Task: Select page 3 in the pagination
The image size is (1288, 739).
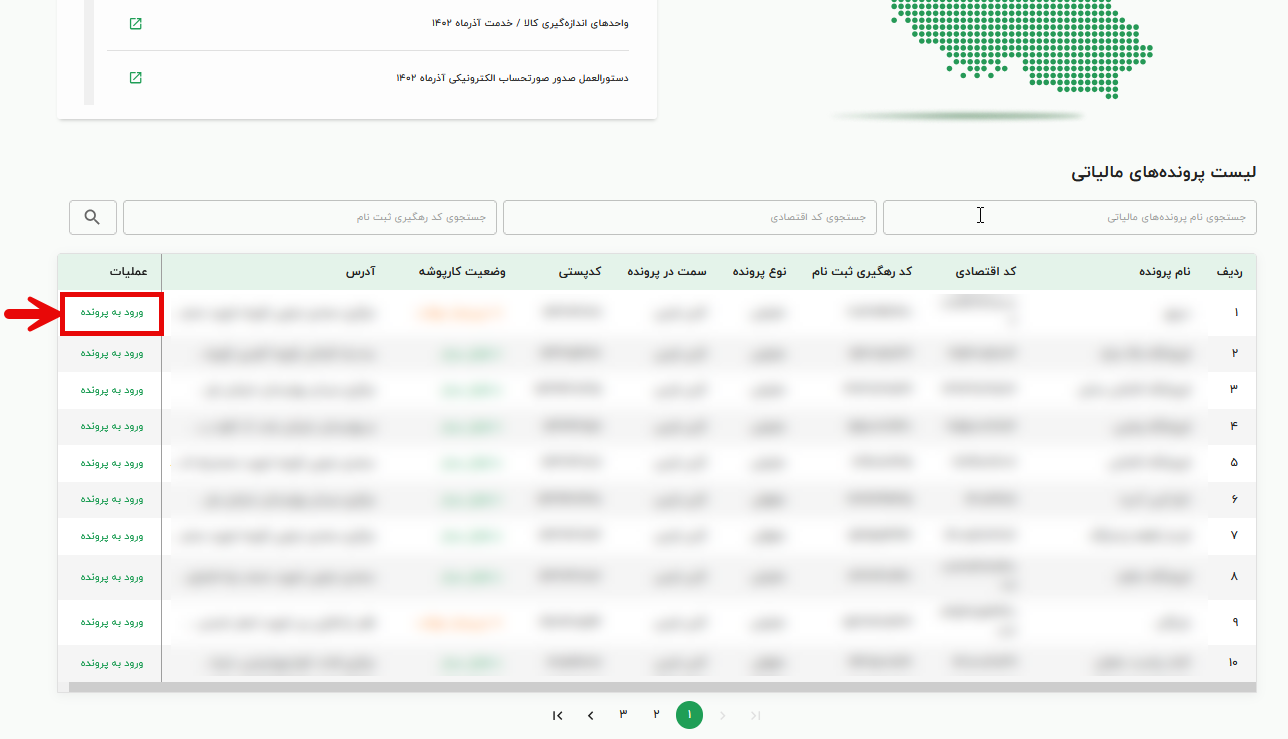Action: [x=623, y=714]
